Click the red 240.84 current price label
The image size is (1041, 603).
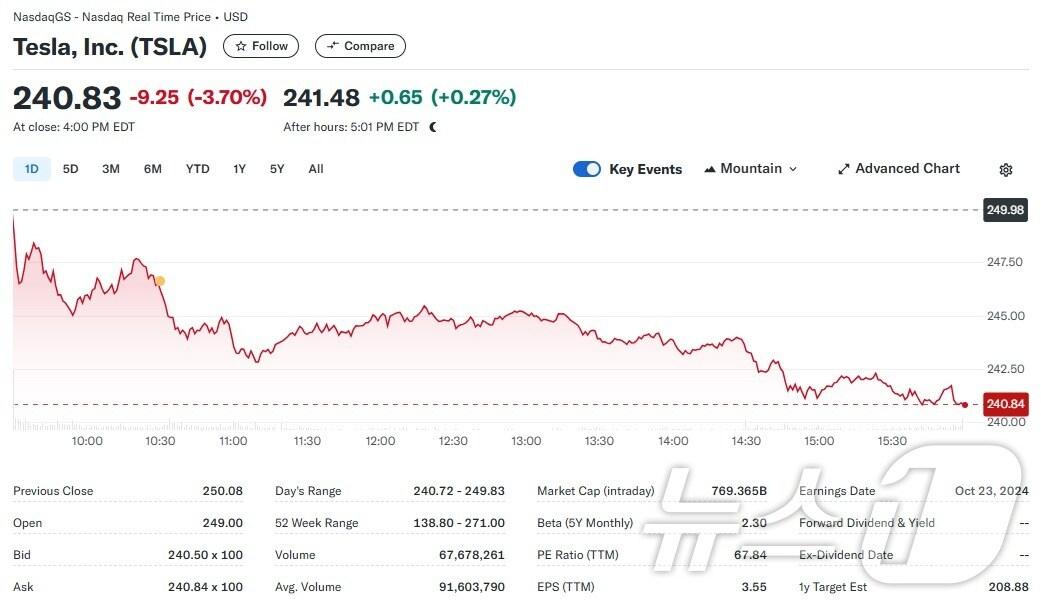tap(1005, 404)
